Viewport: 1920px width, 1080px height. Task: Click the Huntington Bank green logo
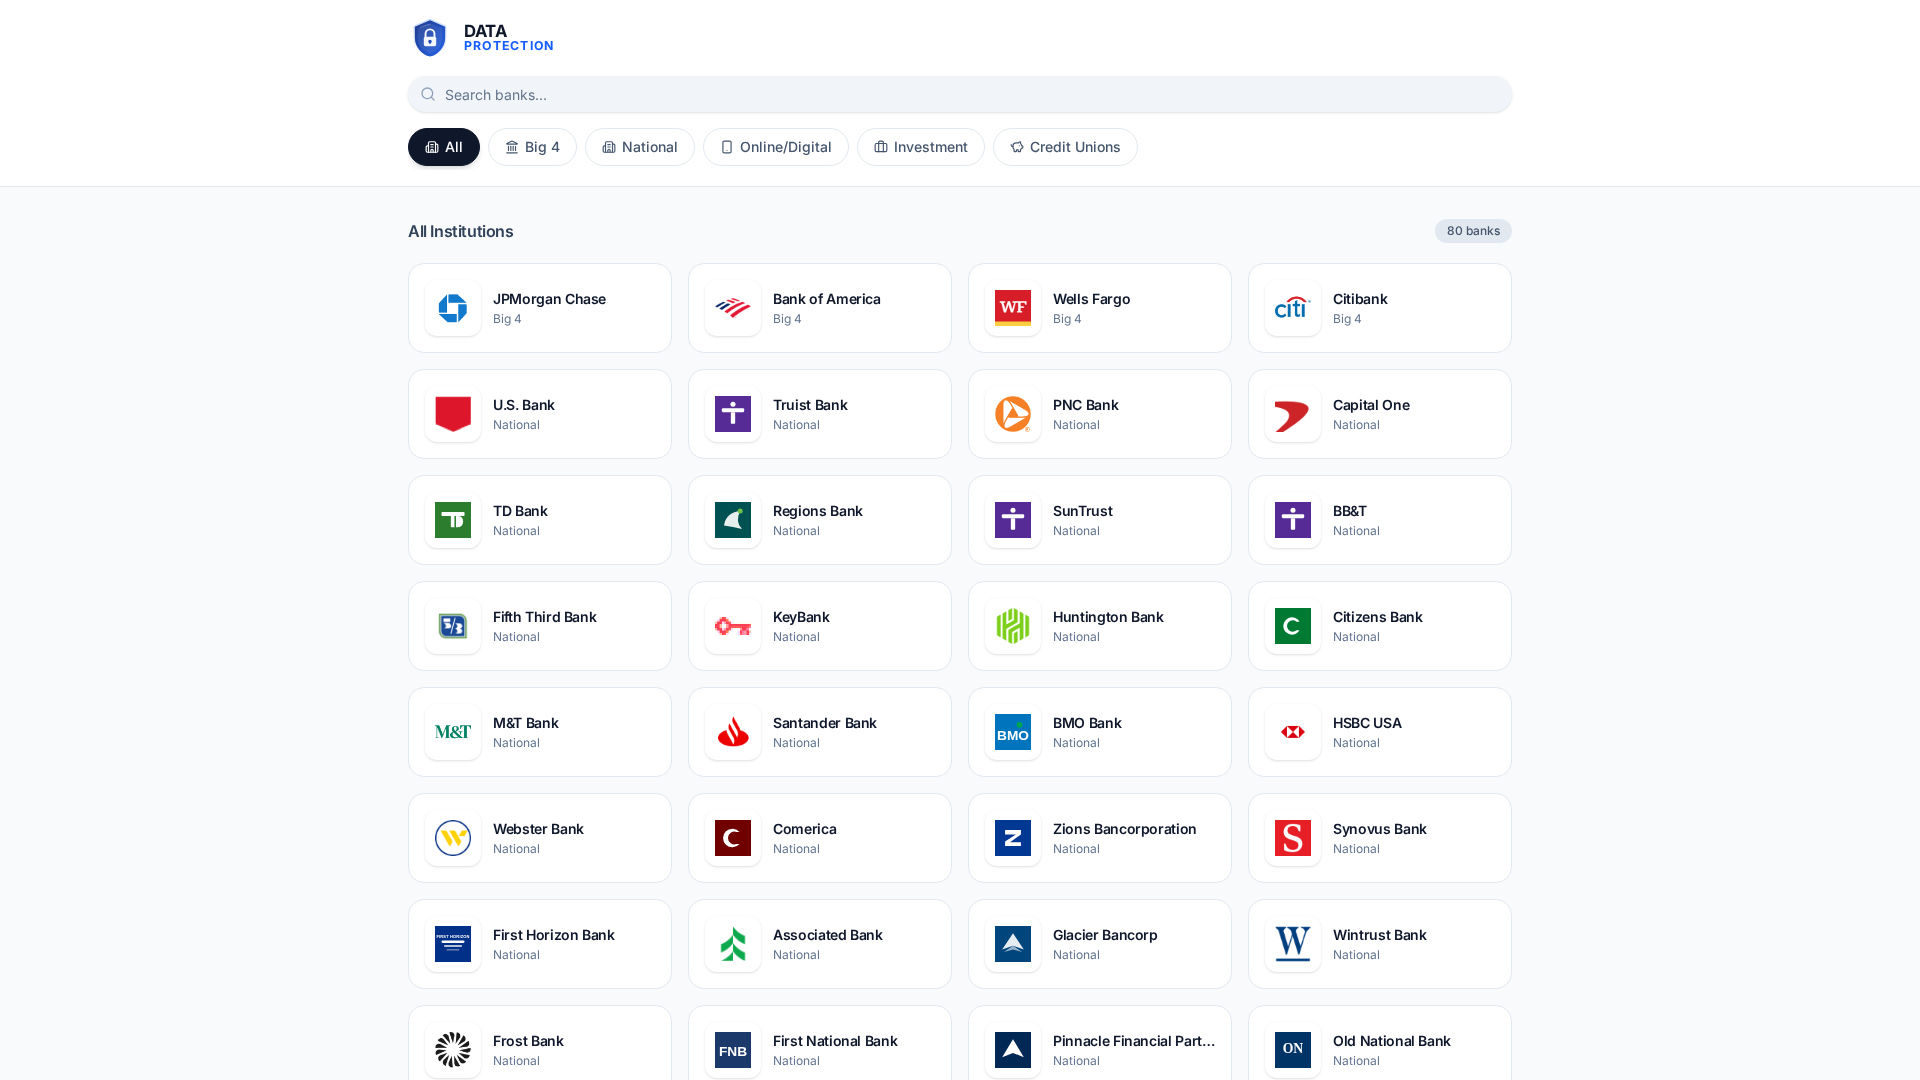[1013, 626]
